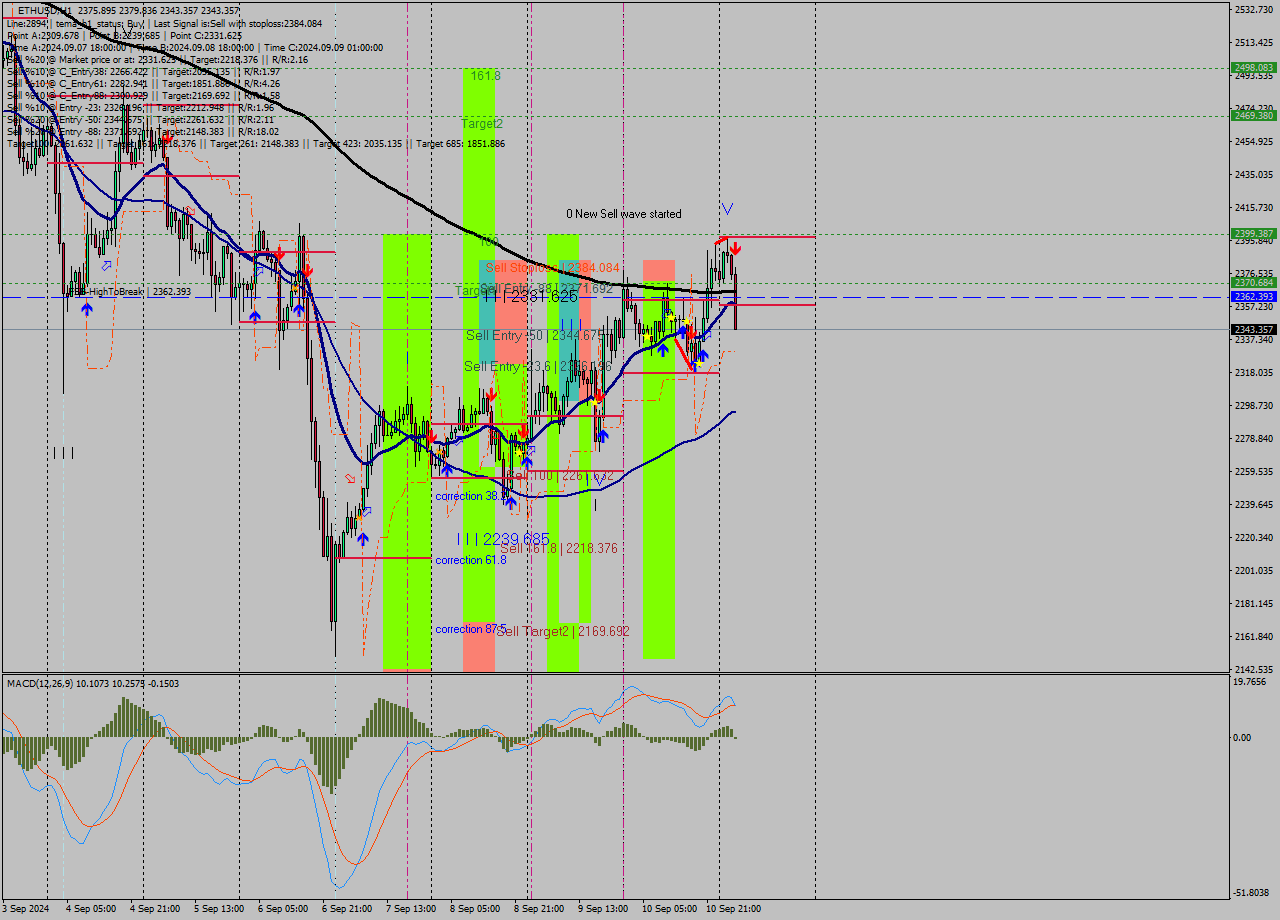This screenshot has height=920, width=1280.
Task: Click the blue V marker above the latest candles
Action: click(727, 208)
